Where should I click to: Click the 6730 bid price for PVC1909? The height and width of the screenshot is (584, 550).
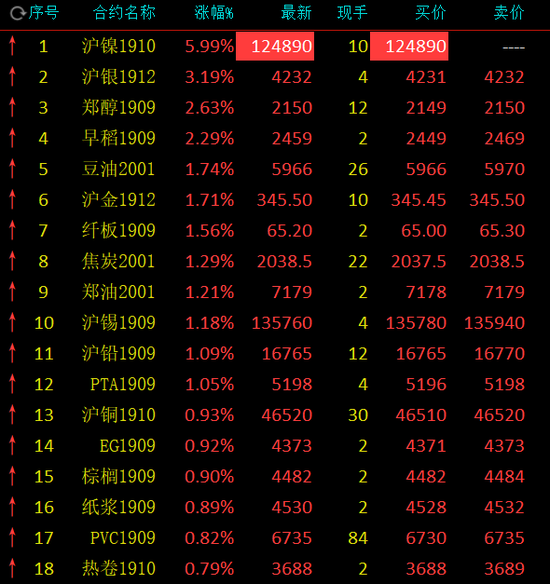(x=426, y=538)
